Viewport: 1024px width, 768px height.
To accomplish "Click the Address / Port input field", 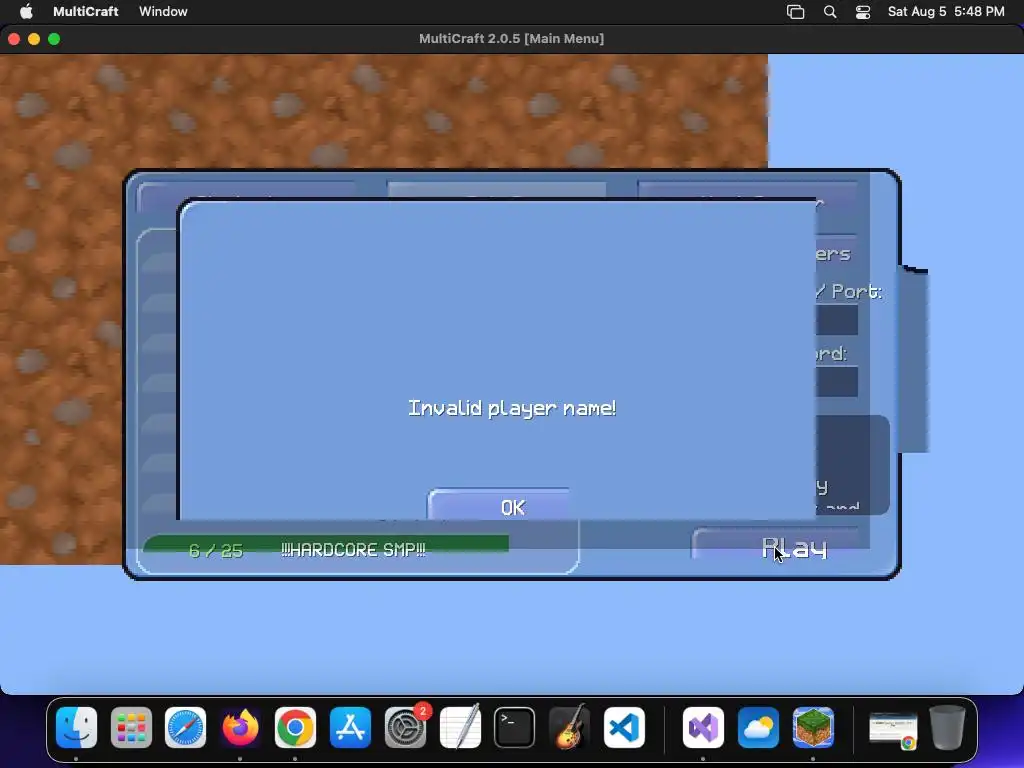I will pos(837,320).
